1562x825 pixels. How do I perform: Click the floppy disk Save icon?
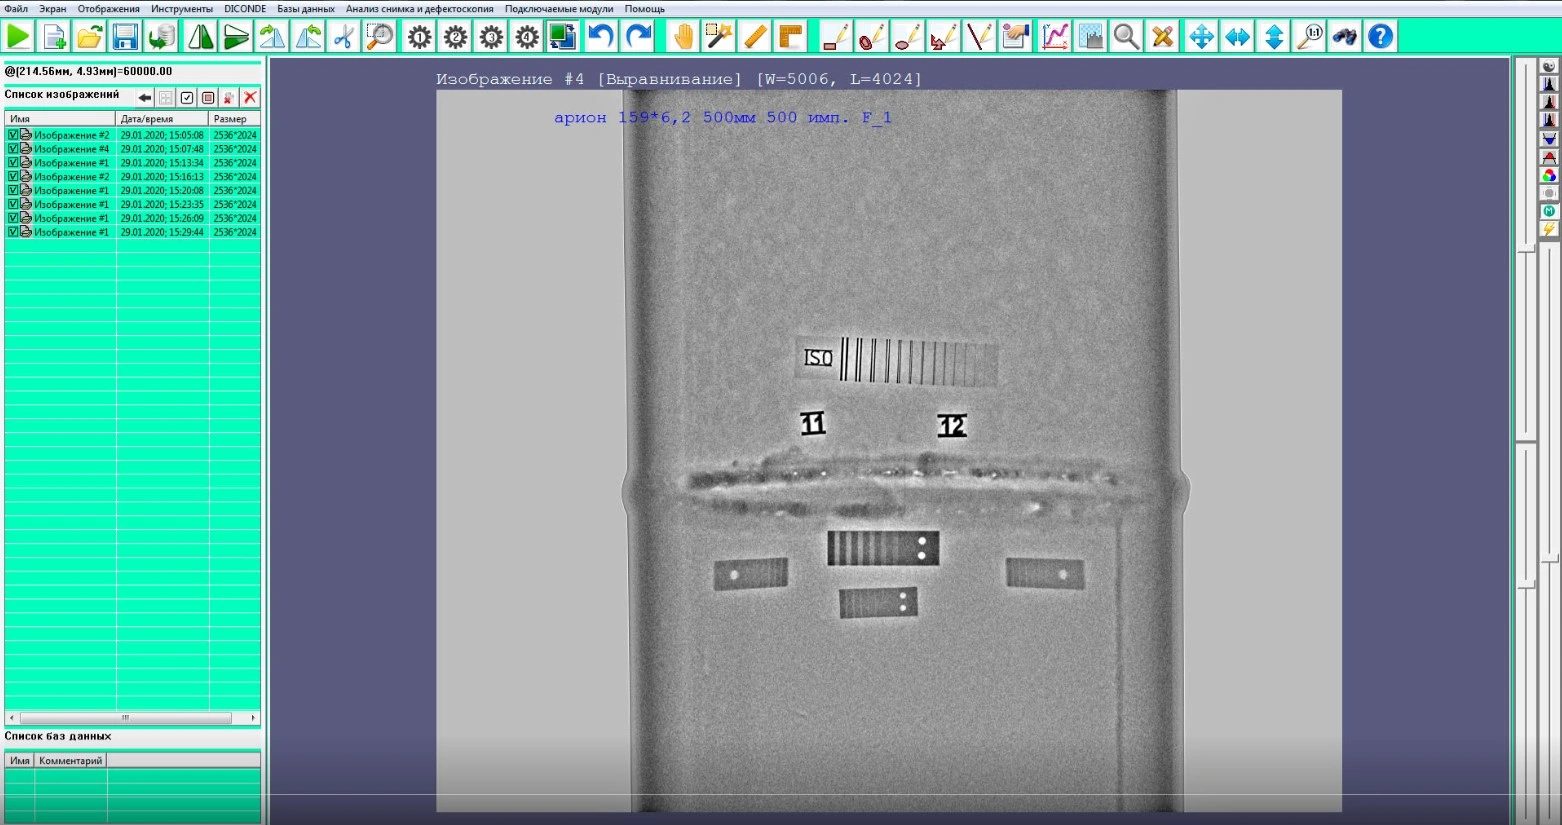pyautogui.click(x=125, y=37)
